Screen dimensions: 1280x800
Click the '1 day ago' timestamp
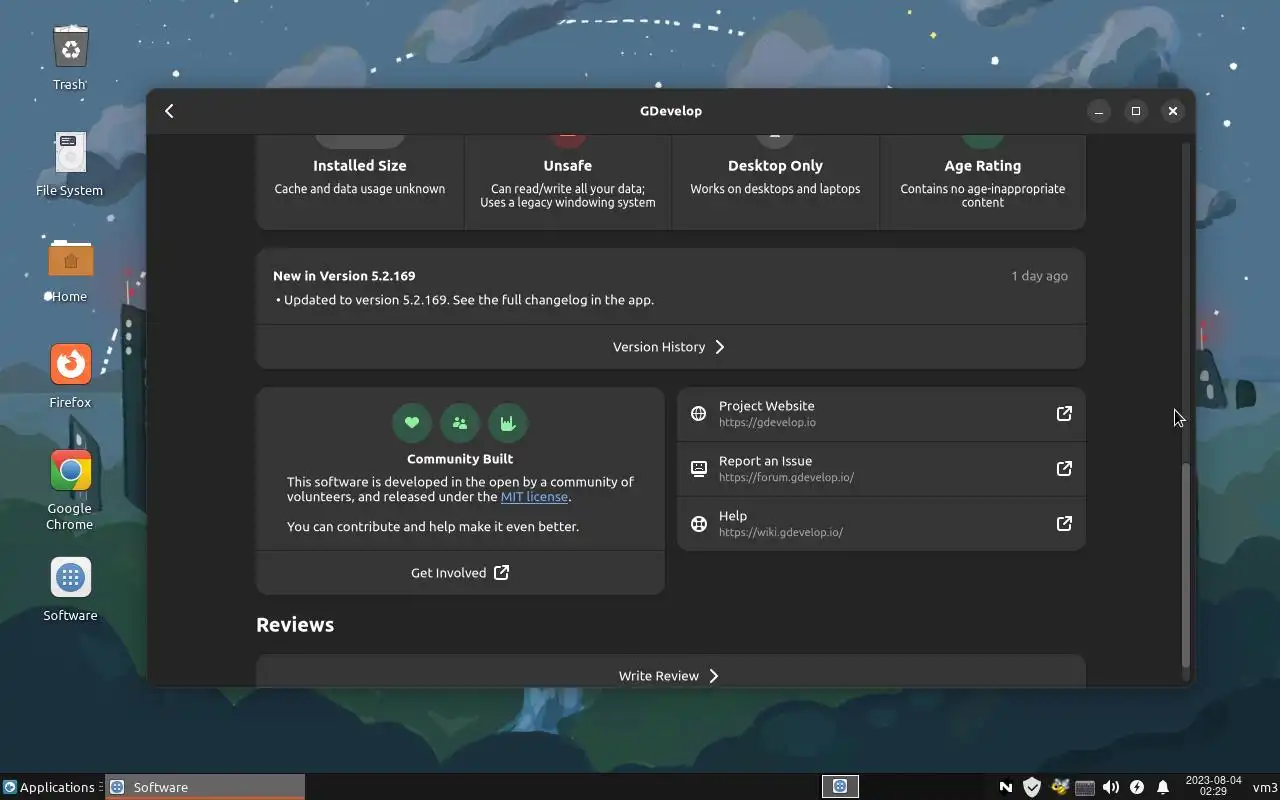[1039, 276]
